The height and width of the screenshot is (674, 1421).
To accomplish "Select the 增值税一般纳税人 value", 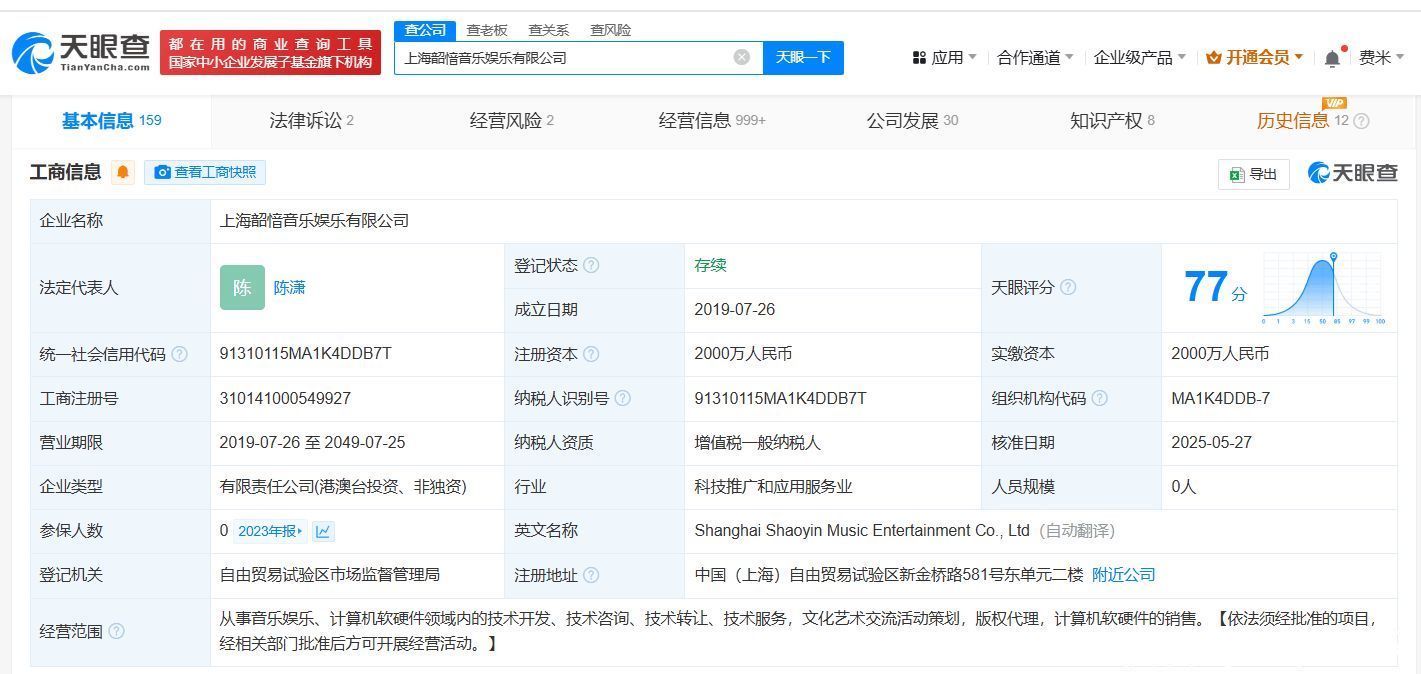I will (x=757, y=442).
